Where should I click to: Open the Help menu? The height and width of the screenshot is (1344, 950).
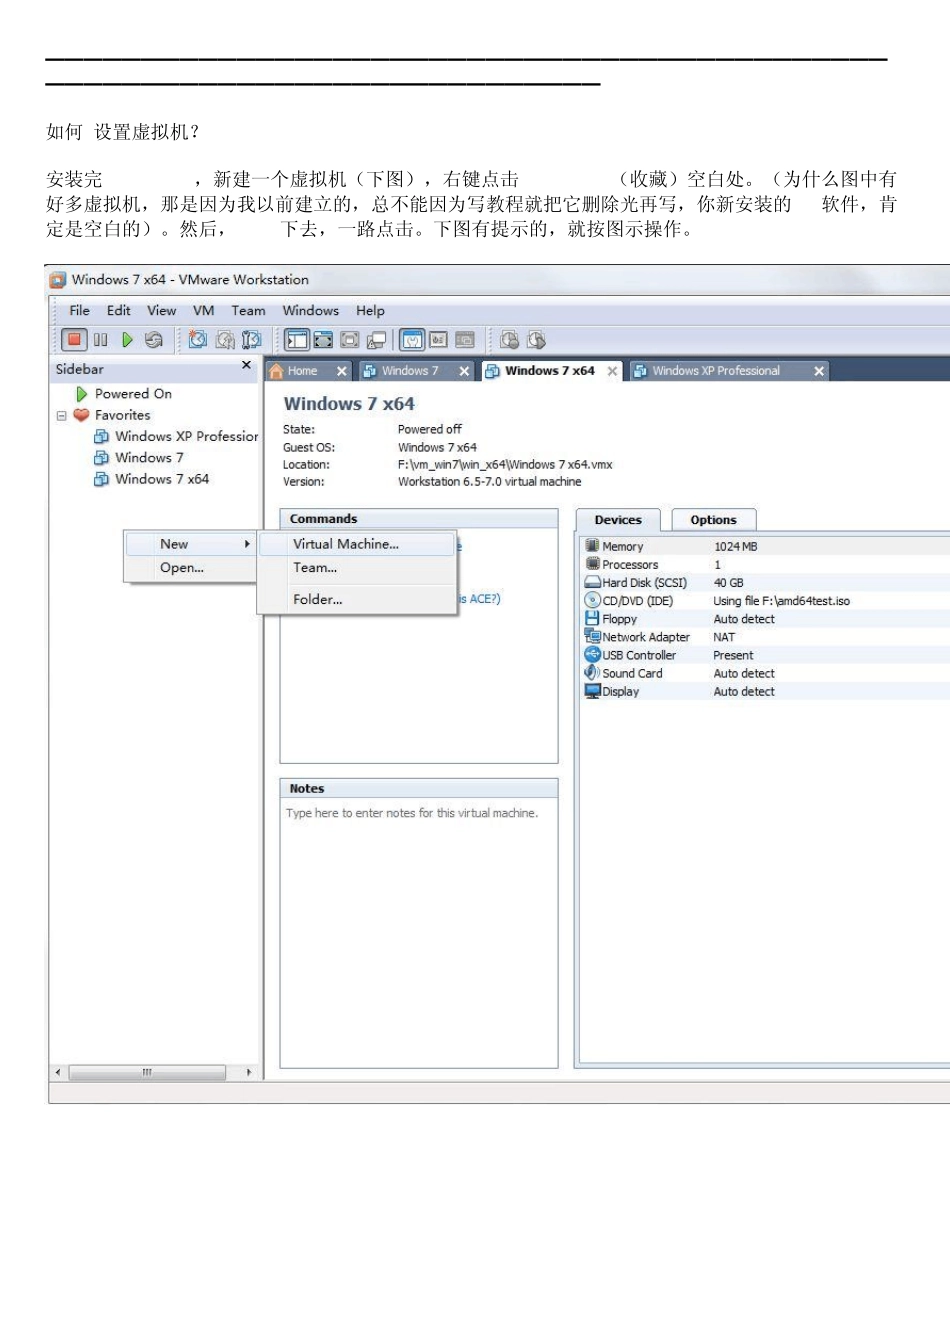[x=370, y=311]
